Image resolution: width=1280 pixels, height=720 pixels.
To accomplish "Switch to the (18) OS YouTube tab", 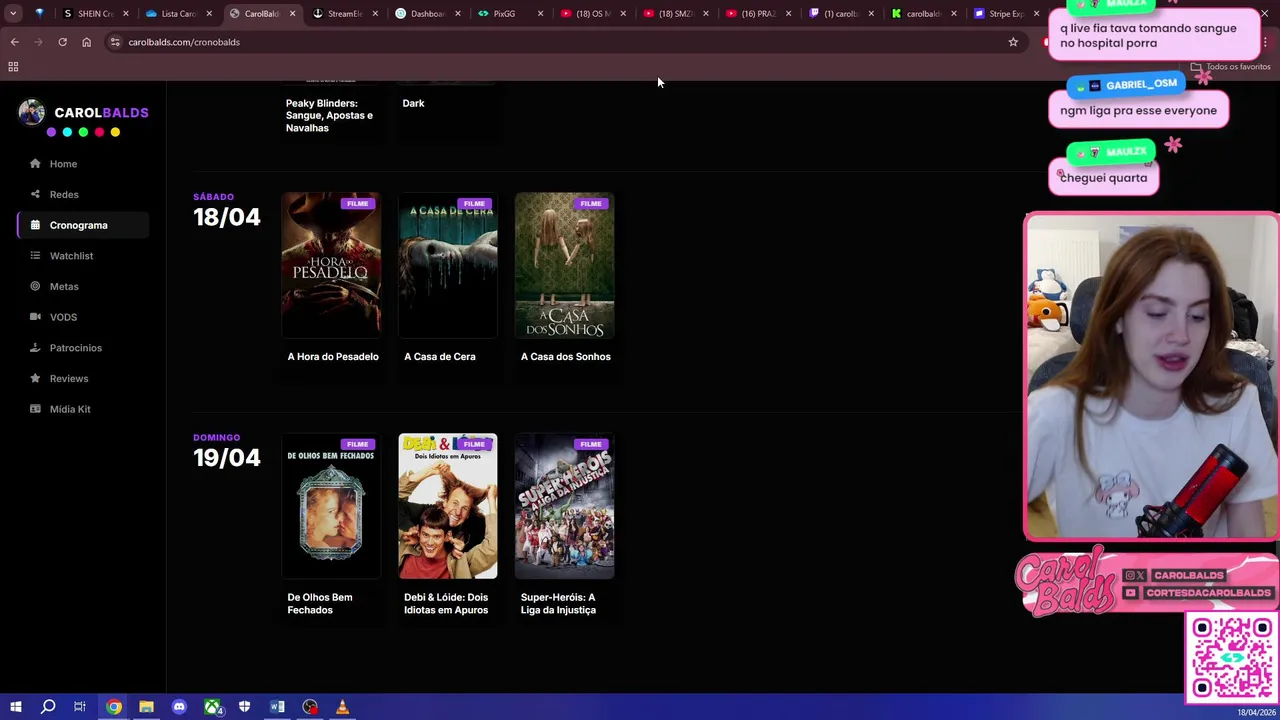I will [x=594, y=14].
